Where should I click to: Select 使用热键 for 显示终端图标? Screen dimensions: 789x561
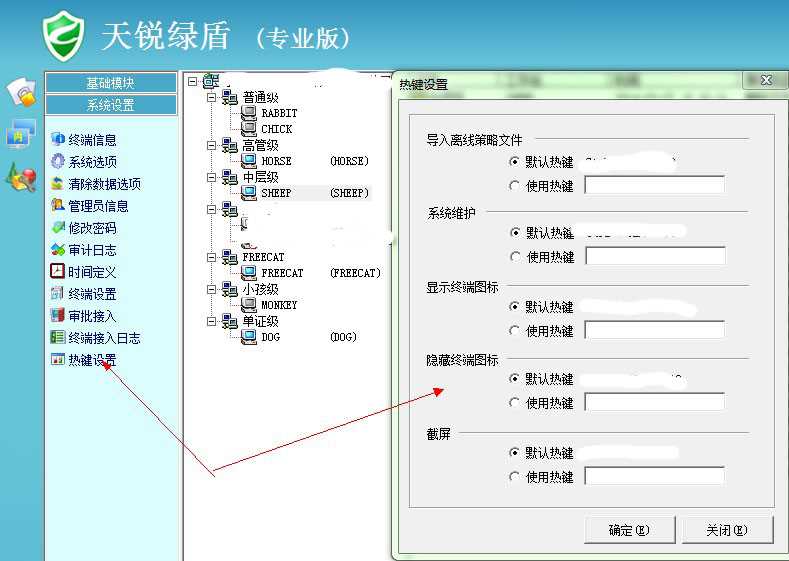514,331
